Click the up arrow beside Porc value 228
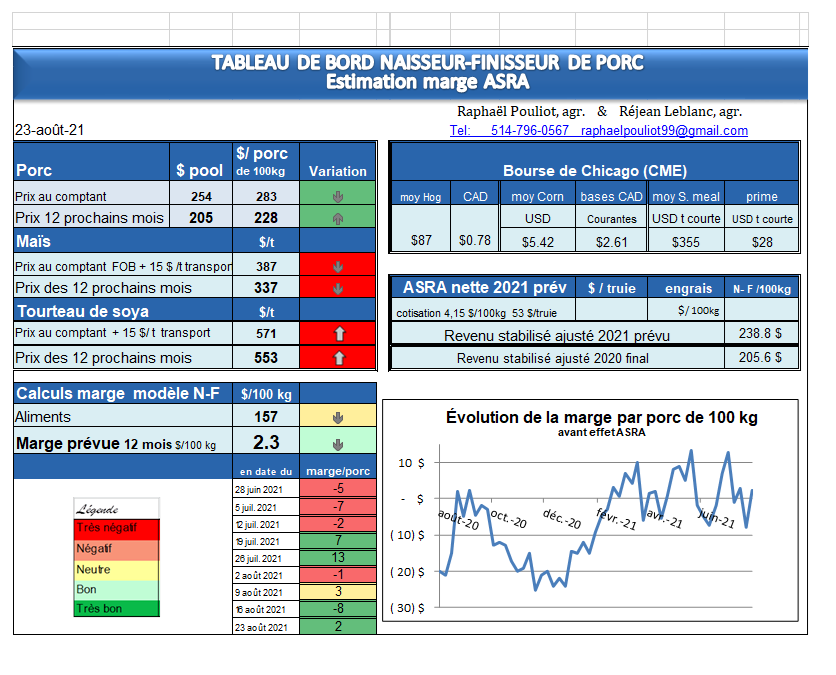This screenshot has height=675, width=836. pos(338,217)
